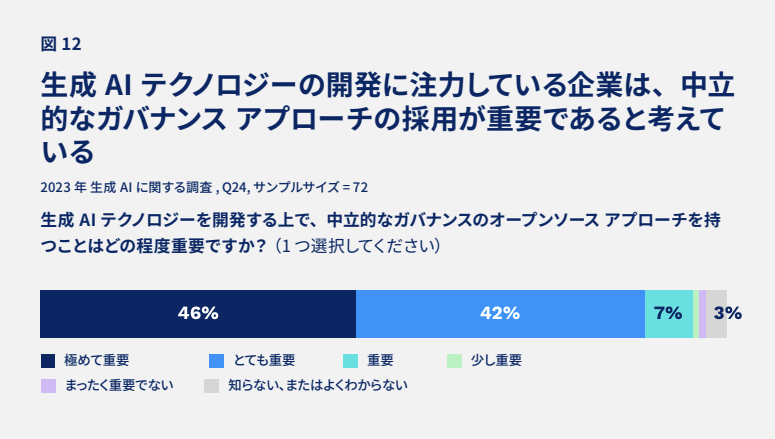775x439 pixels.
Task: Click the light green 少し重要 legend swatch
Action: coord(455,361)
